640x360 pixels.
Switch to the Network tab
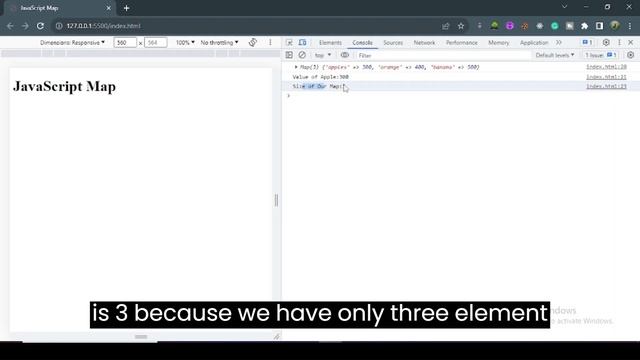(x=424, y=42)
